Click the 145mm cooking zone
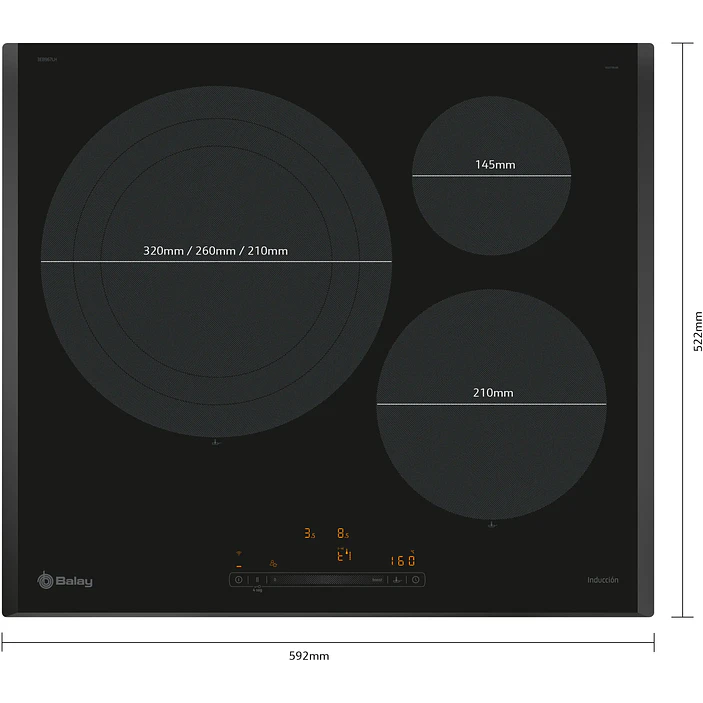This screenshot has width=703, height=703. click(x=491, y=175)
